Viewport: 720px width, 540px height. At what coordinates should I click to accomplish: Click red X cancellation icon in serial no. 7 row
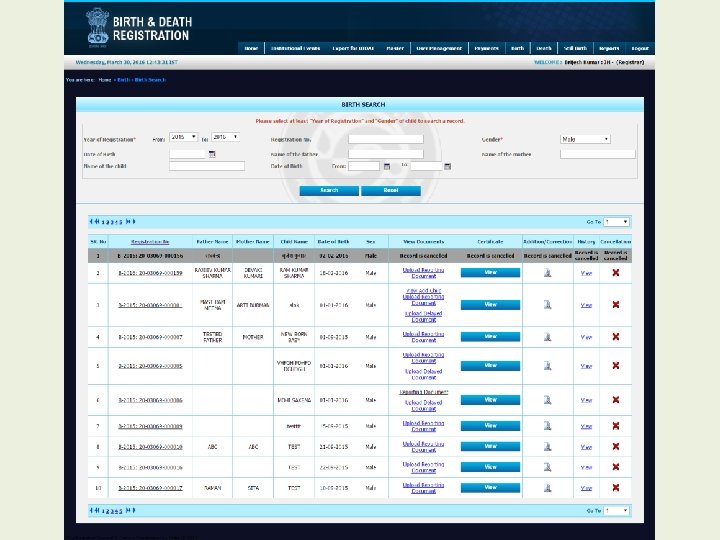click(x=616, y=426)
